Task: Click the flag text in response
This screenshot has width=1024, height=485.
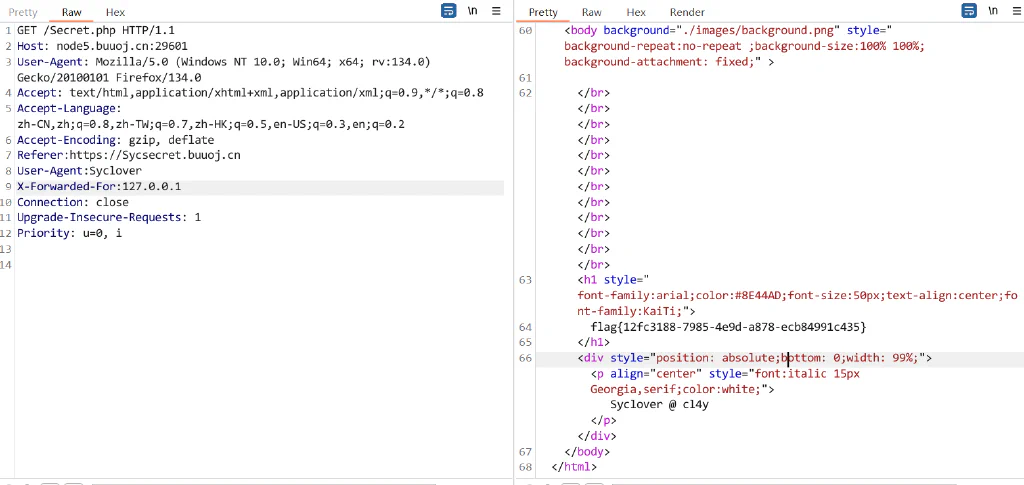Action: pos(728,327)
